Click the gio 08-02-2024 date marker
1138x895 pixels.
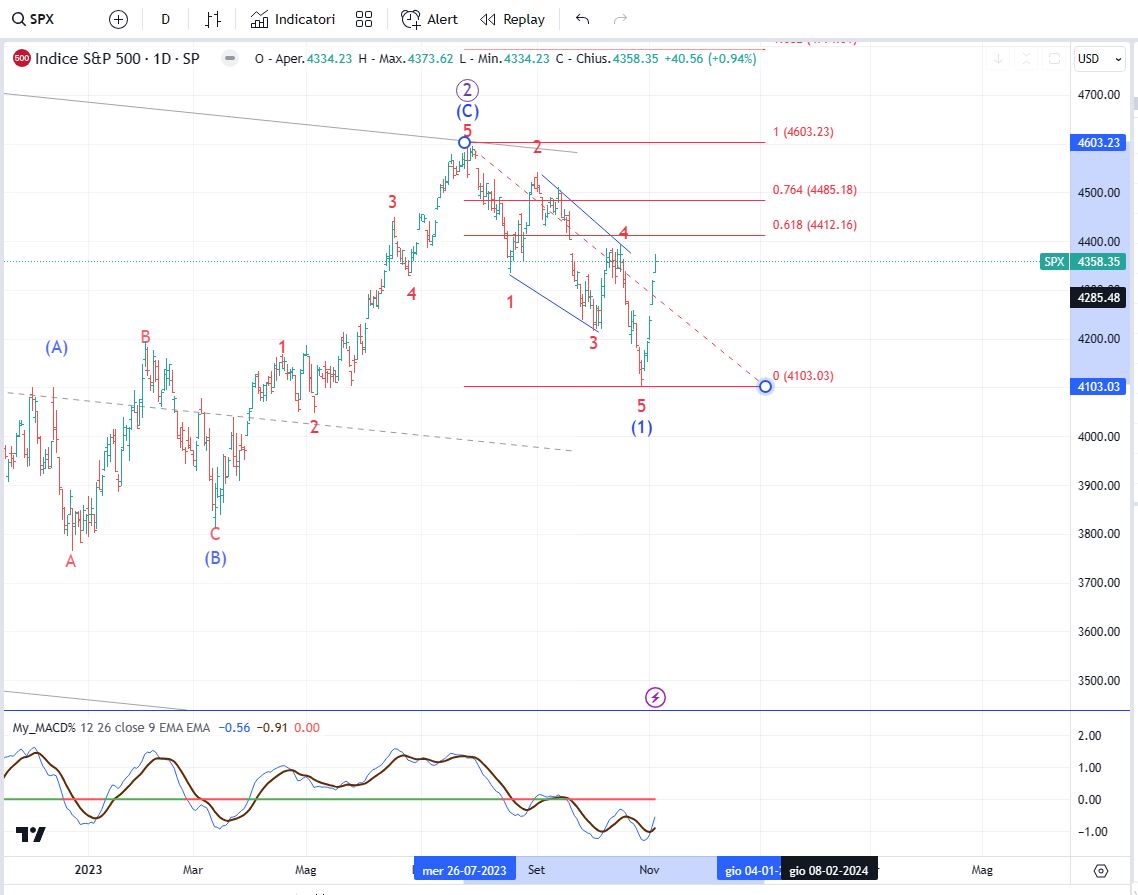pyautogui.click(x=829, y=870)
